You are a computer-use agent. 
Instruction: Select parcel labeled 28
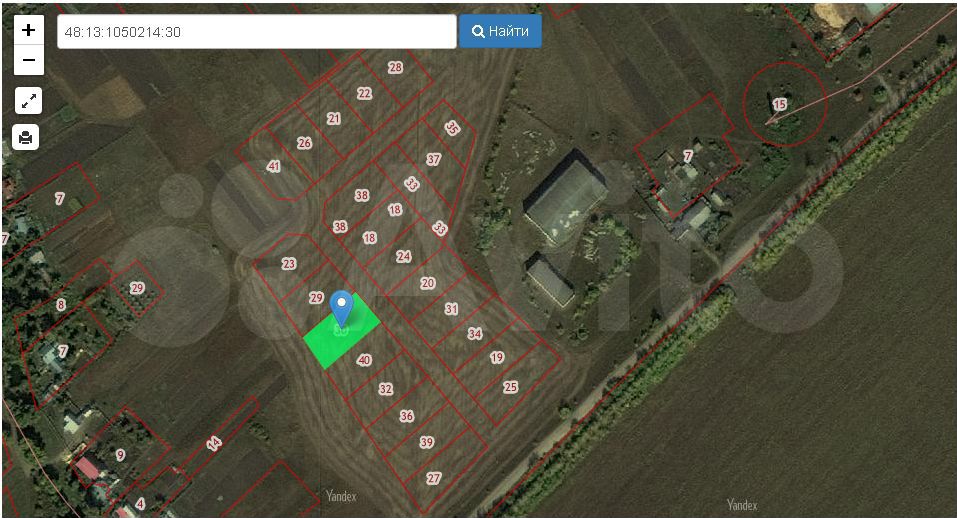395,68
